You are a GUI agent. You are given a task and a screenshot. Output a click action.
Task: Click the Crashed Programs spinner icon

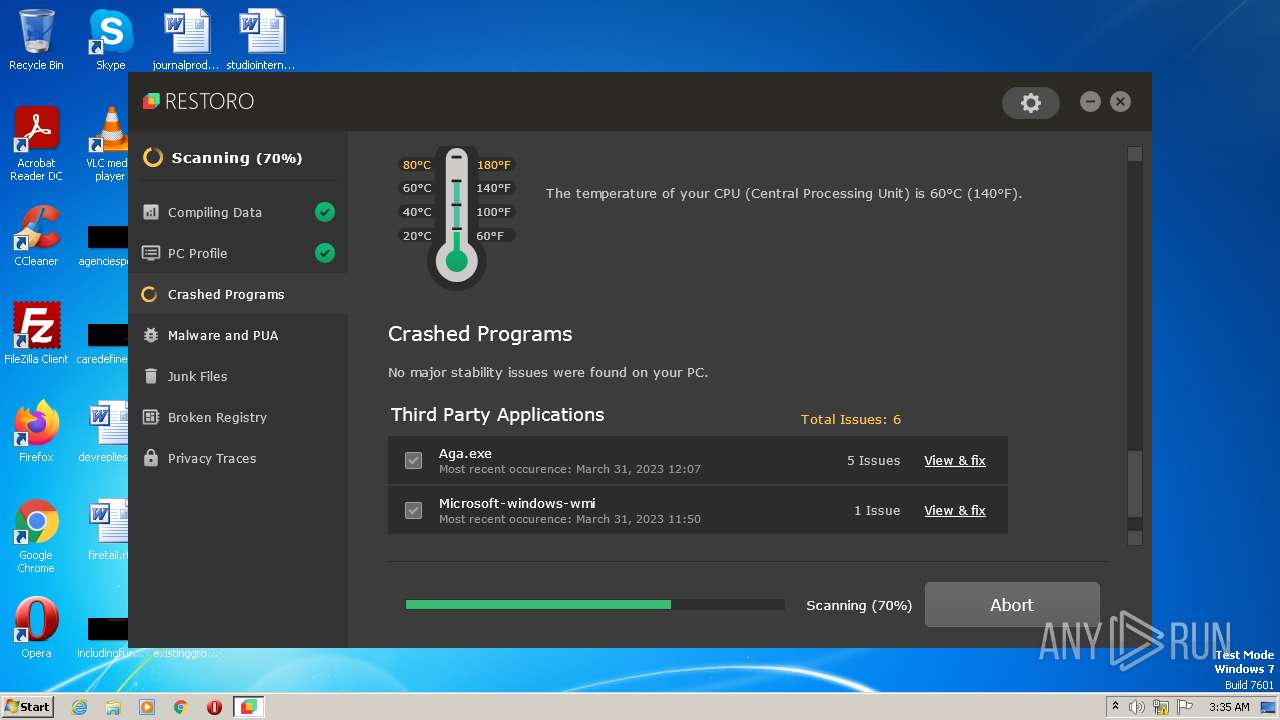coord(149,294)
